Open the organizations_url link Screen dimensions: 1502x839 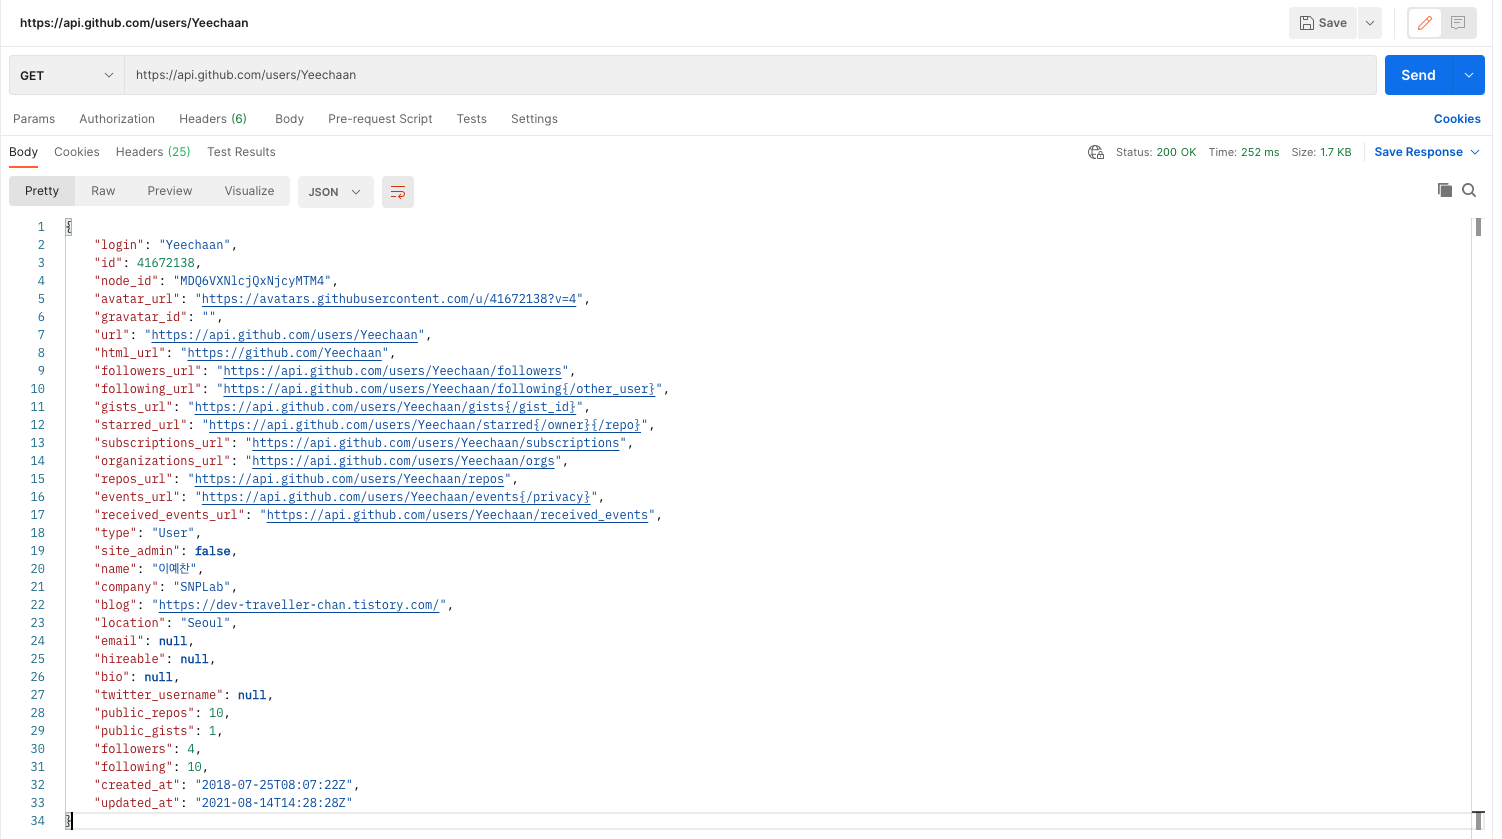404,461
